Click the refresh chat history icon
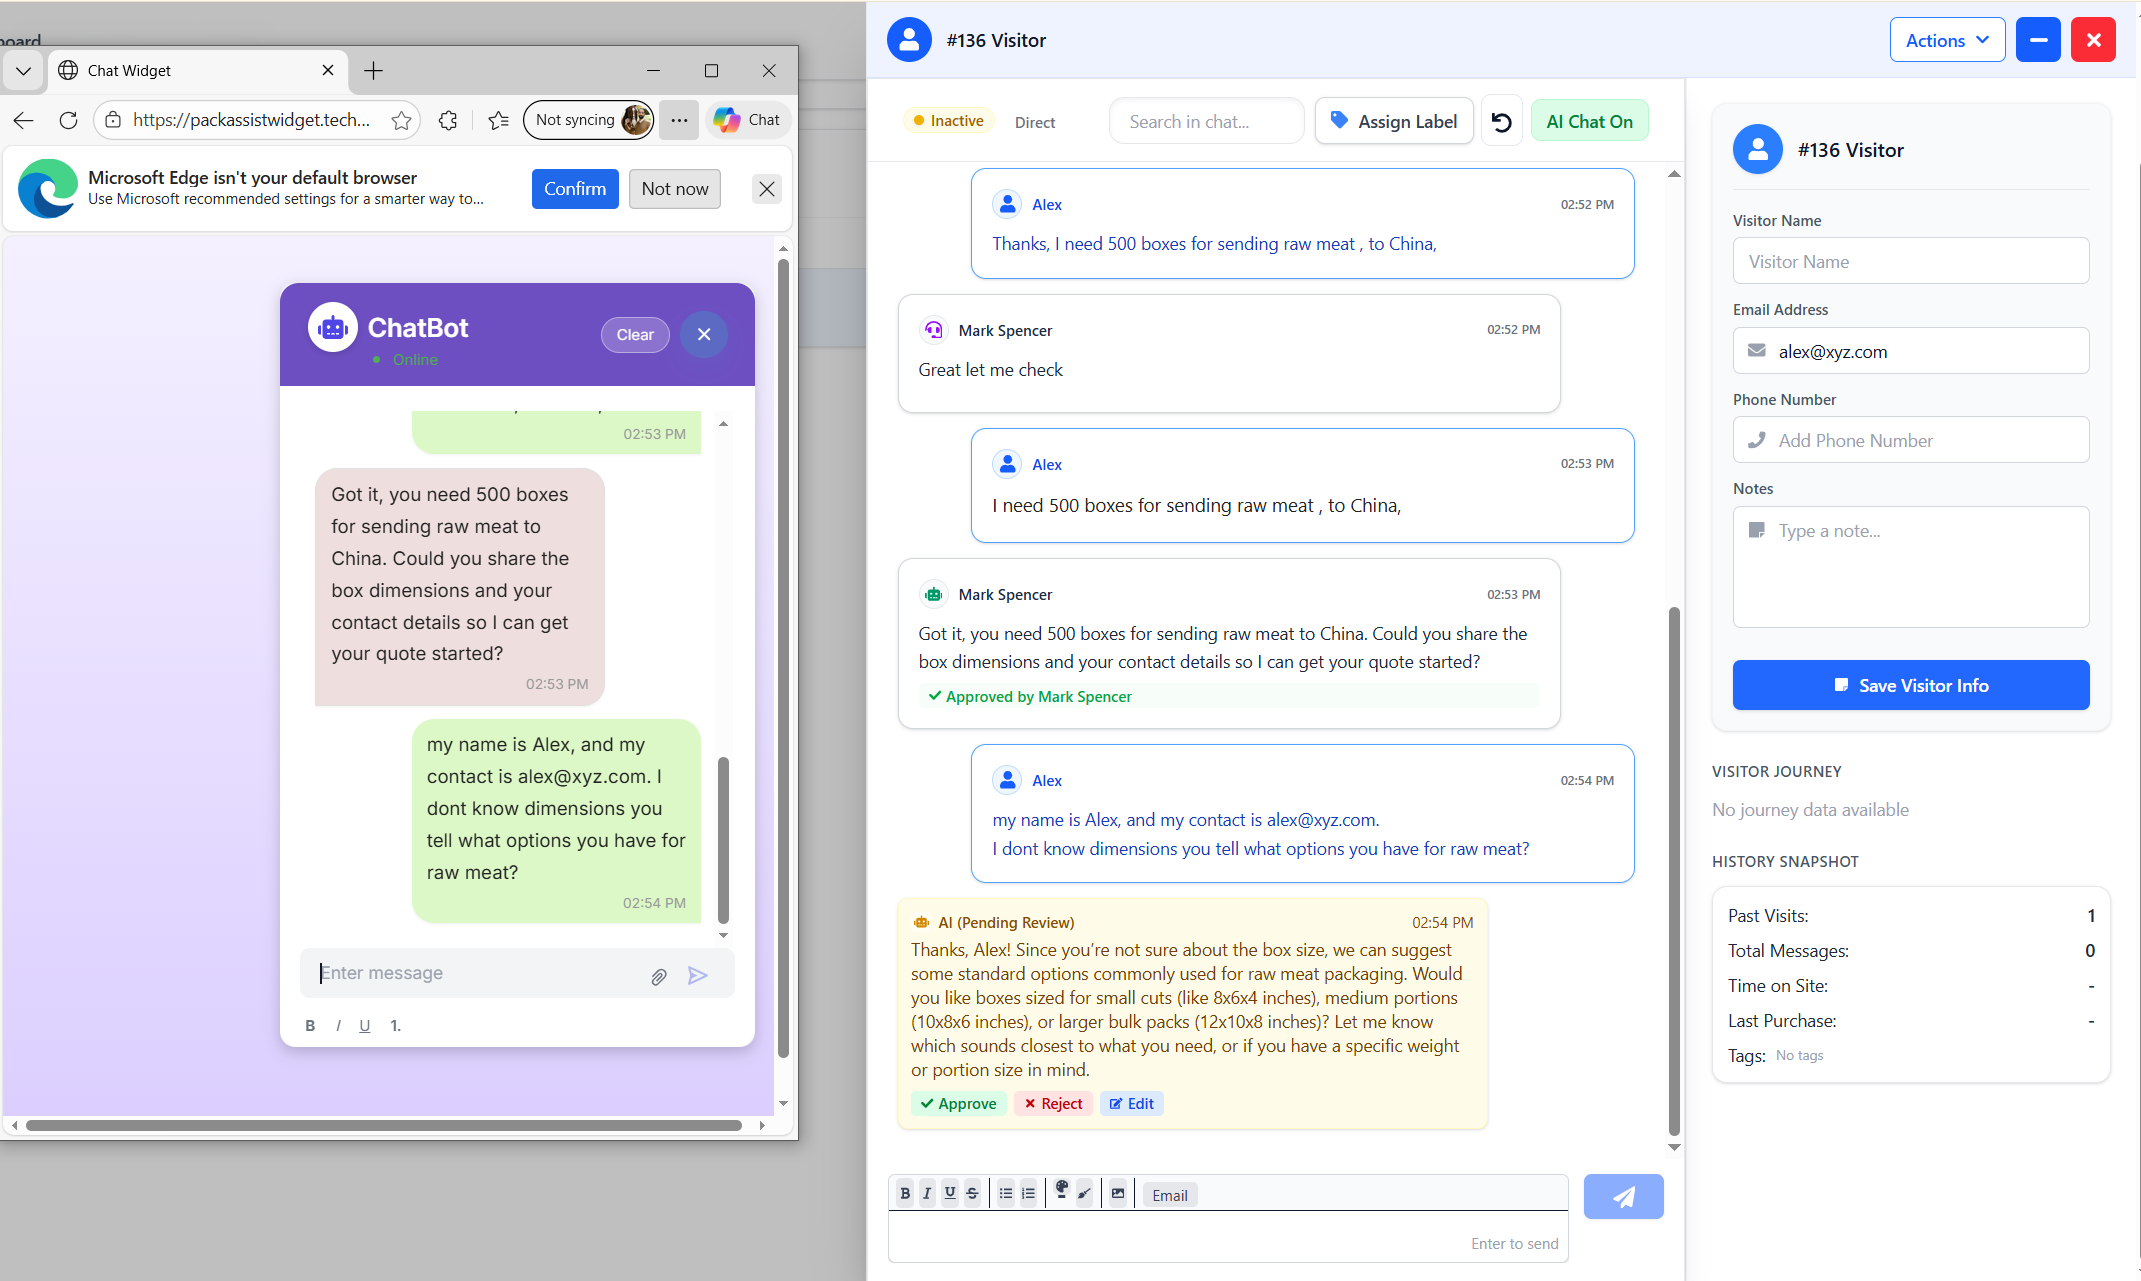The width and height of the screenshot is (2141, 1281). pos(1501,122)
